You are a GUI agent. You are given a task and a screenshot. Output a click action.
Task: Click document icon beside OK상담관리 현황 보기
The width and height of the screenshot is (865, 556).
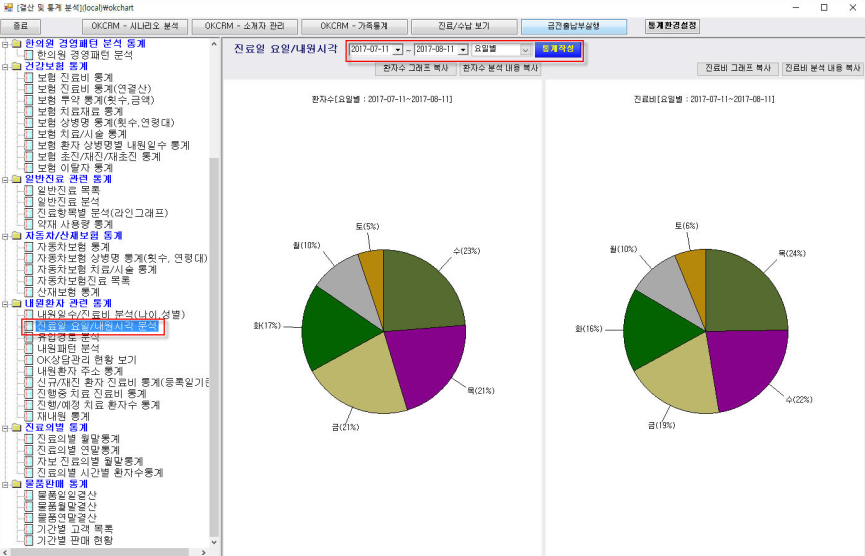(28, 360)
